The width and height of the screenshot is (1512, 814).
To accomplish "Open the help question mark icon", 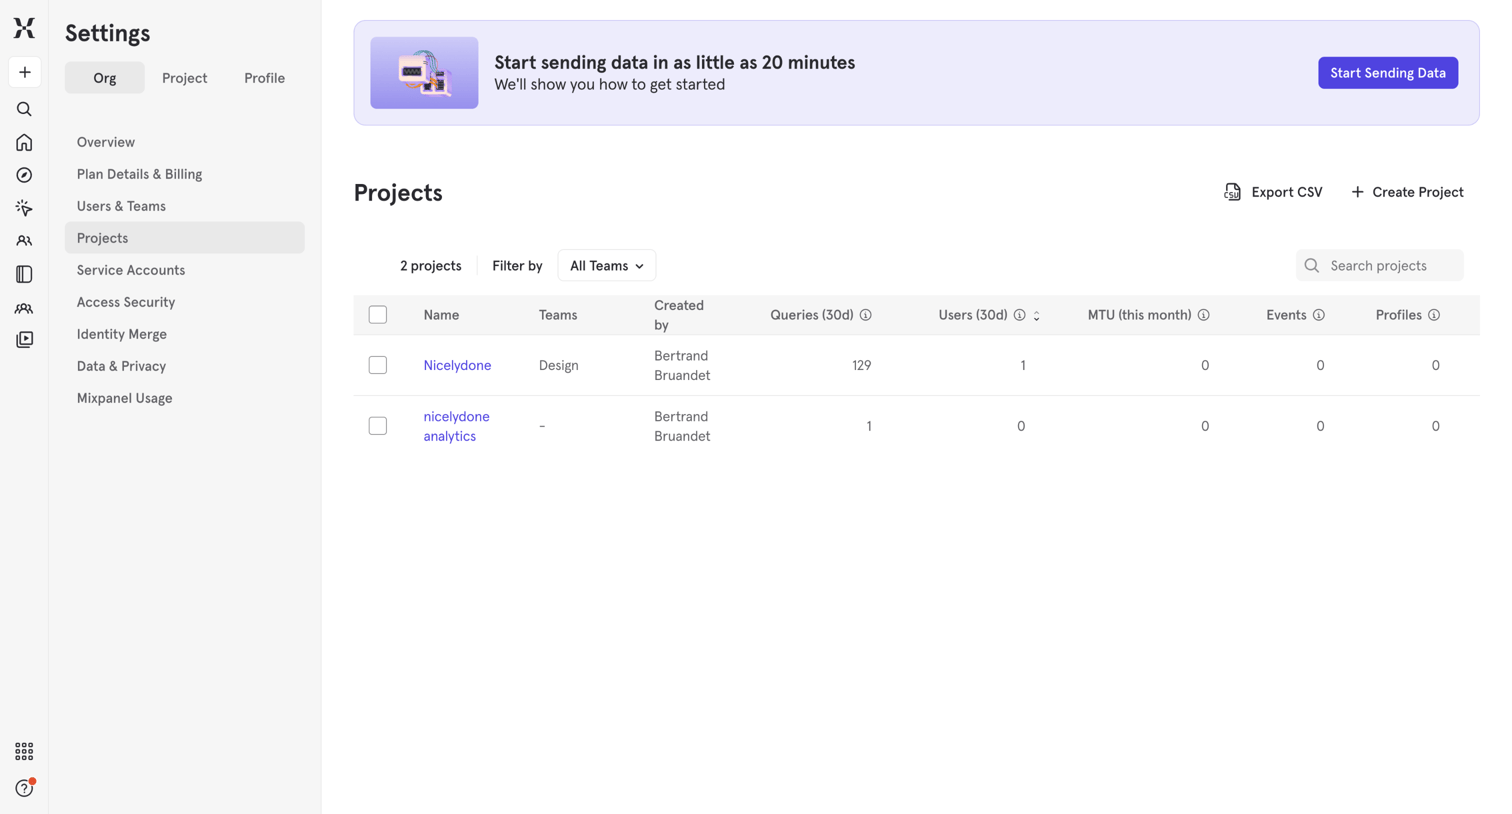I will point(24,788).
